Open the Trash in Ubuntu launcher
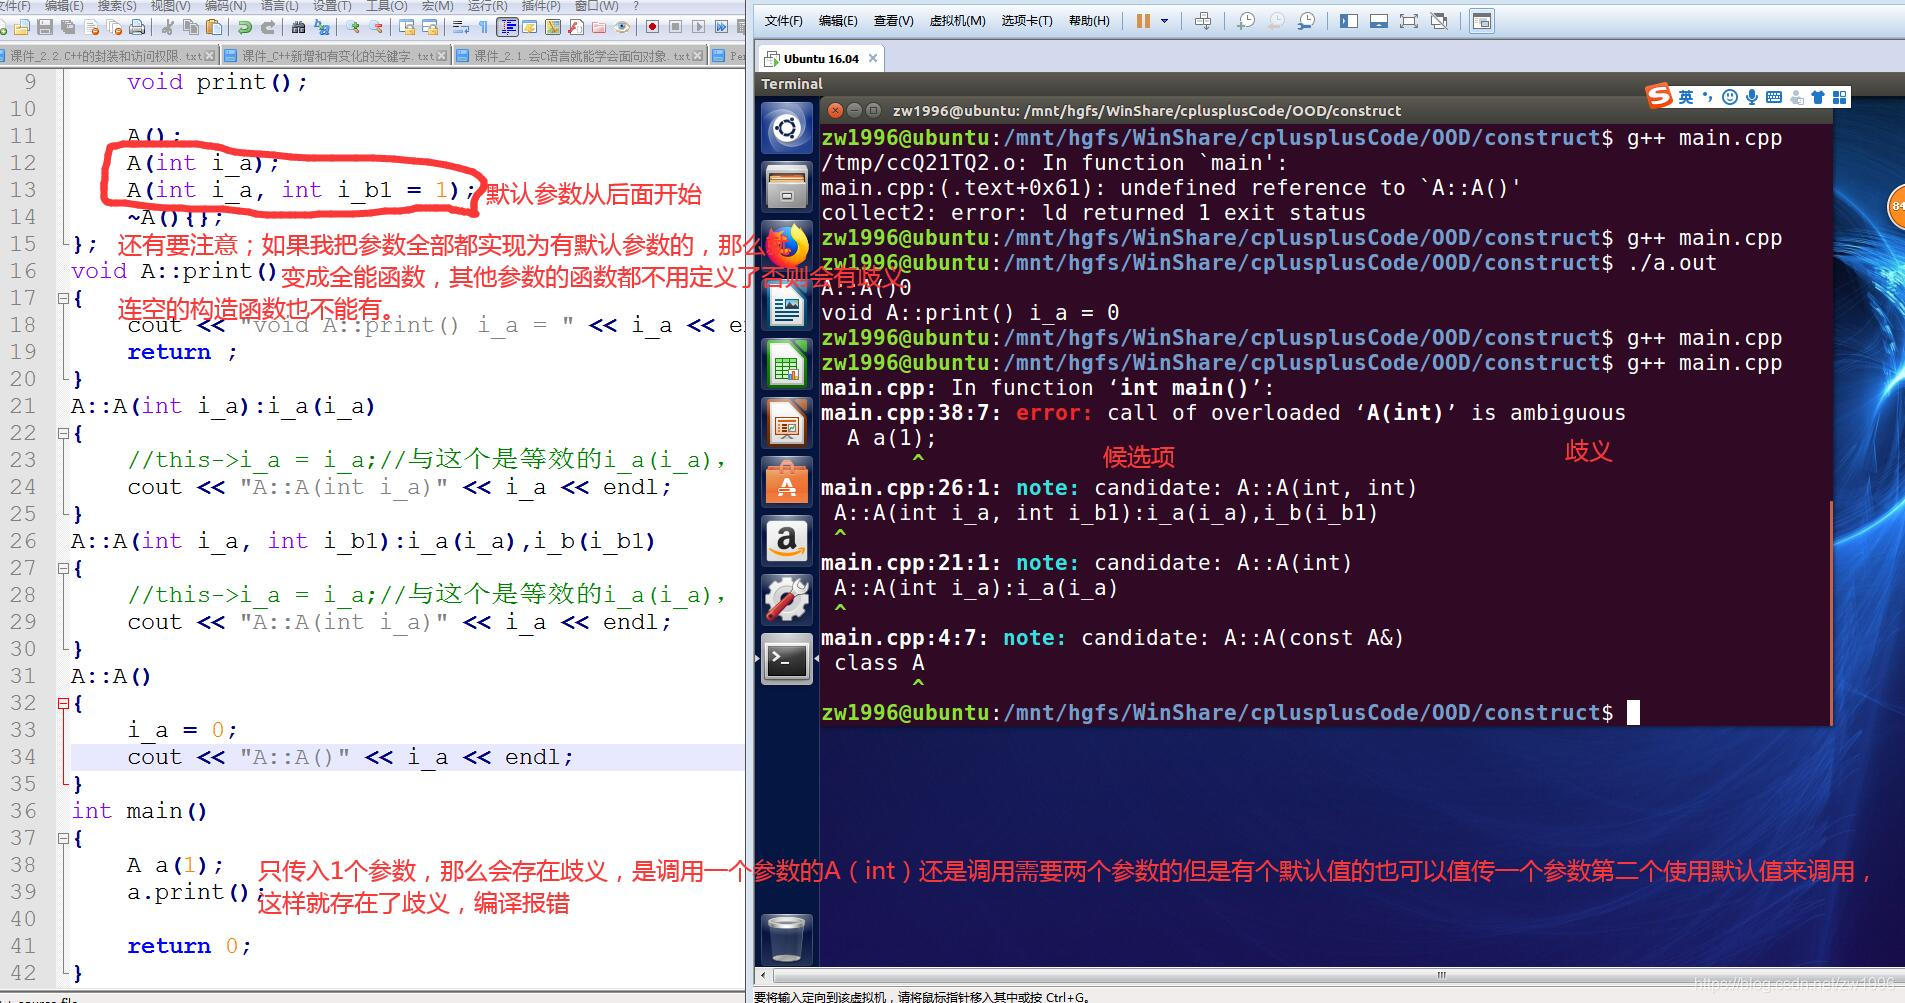Viewport: 1905px width, 1003px height. pyautogui.click(x=787, y=938)
